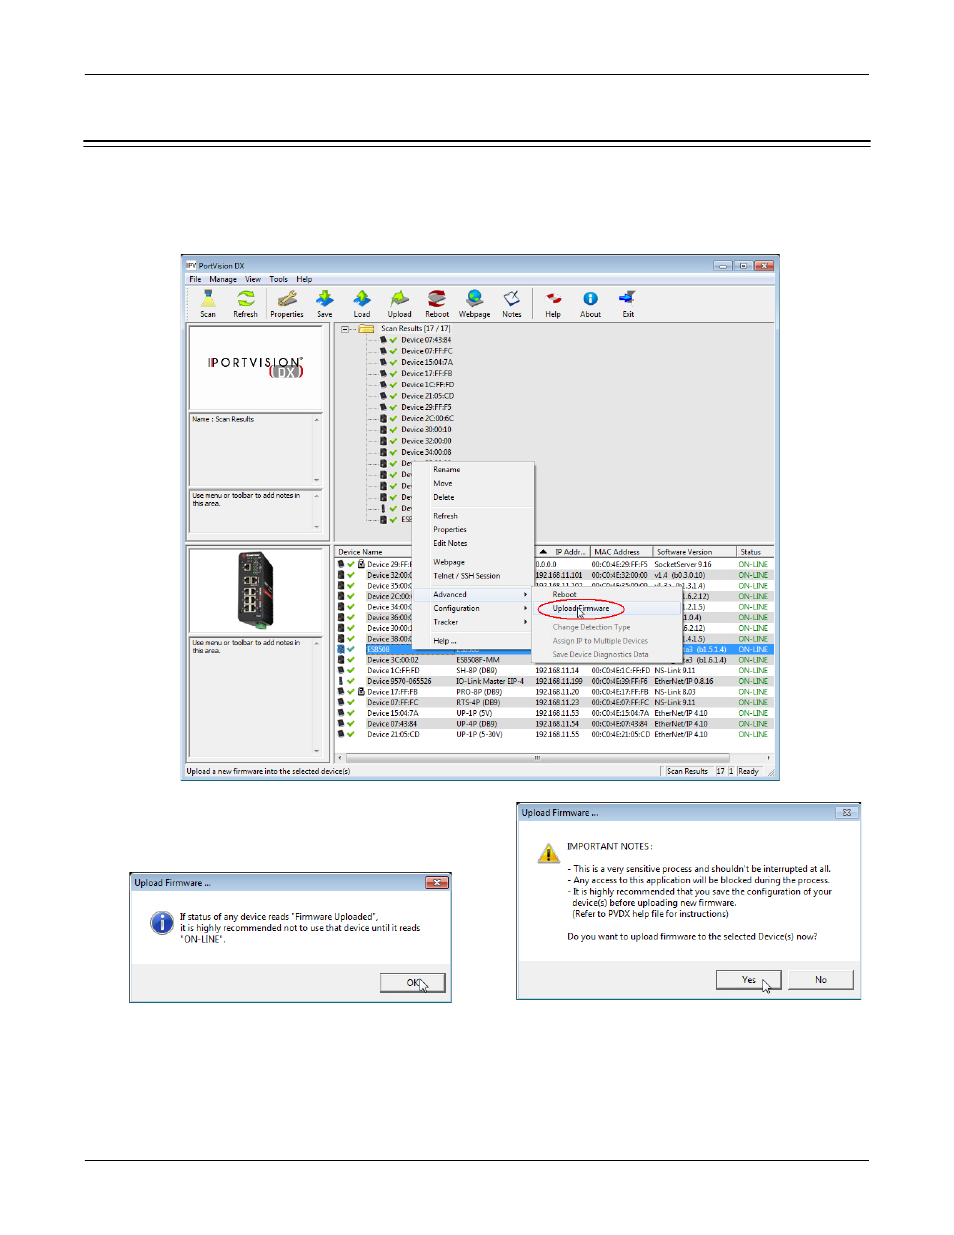The height and width of the screenshot is (1235, 954).
Task: Click the PortVision DX logo image
Action: 256,367
